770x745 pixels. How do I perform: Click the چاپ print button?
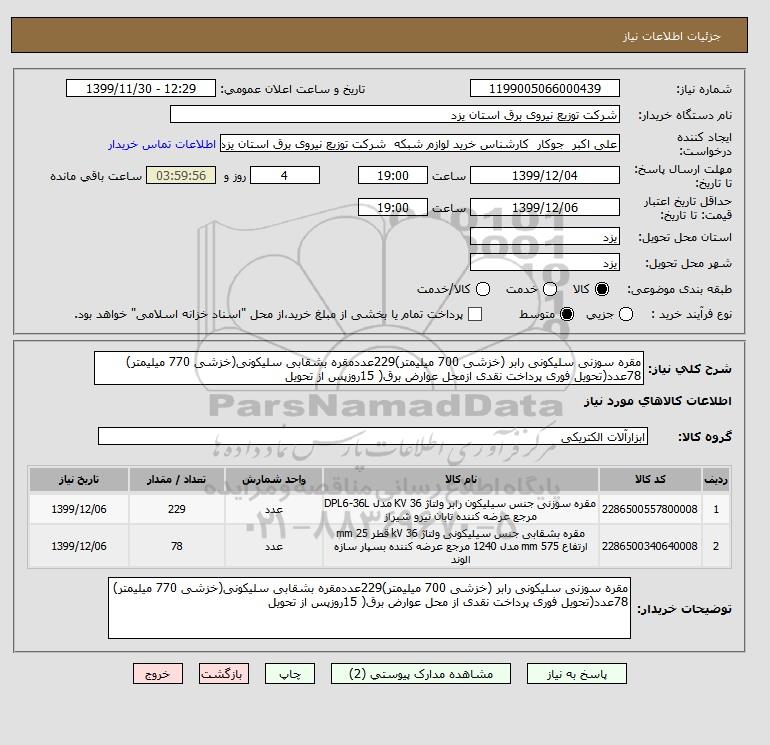click(x=290, y=674)
